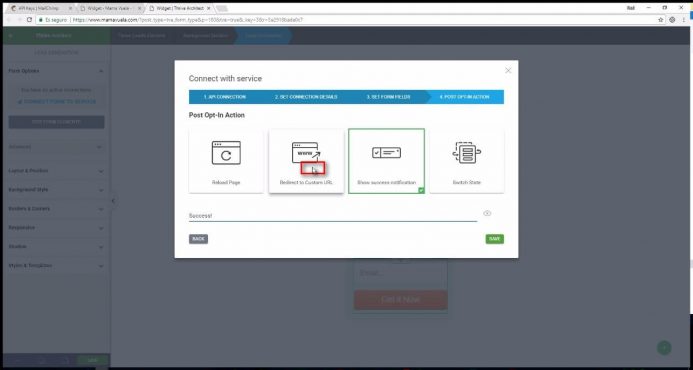693x370 pixels.
Task: Expand the Background Style section
Action: coord(57,190)
